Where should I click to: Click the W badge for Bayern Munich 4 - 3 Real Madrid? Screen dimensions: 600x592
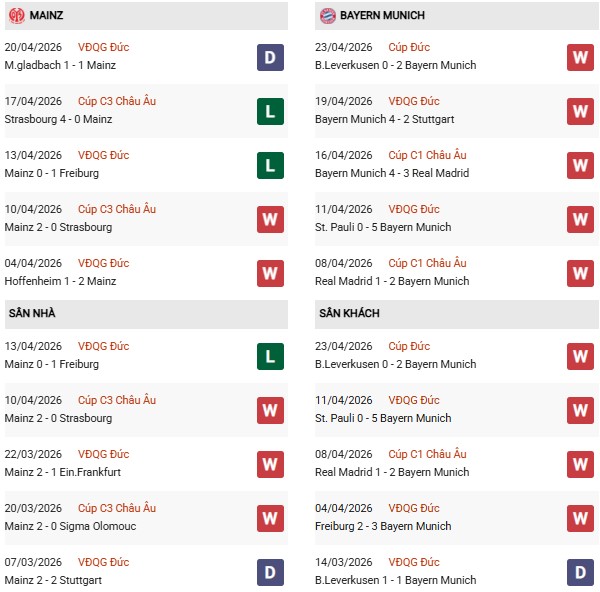point(580,165)
